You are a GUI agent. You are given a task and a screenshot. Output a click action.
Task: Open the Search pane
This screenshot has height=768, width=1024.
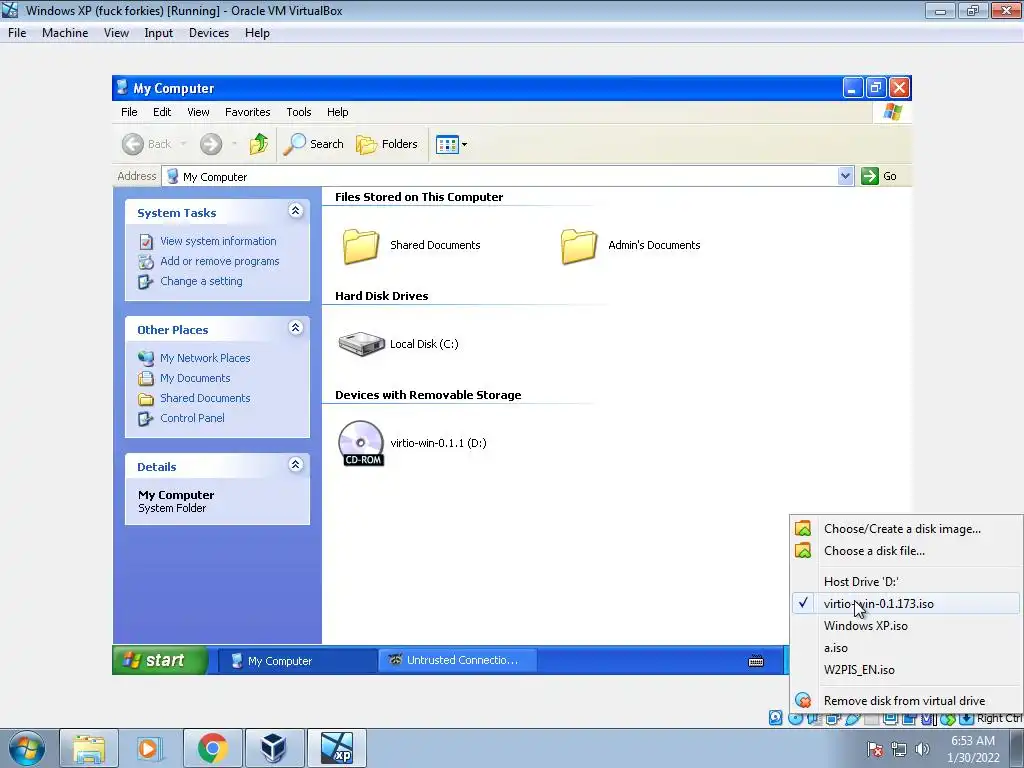[313, 144]
